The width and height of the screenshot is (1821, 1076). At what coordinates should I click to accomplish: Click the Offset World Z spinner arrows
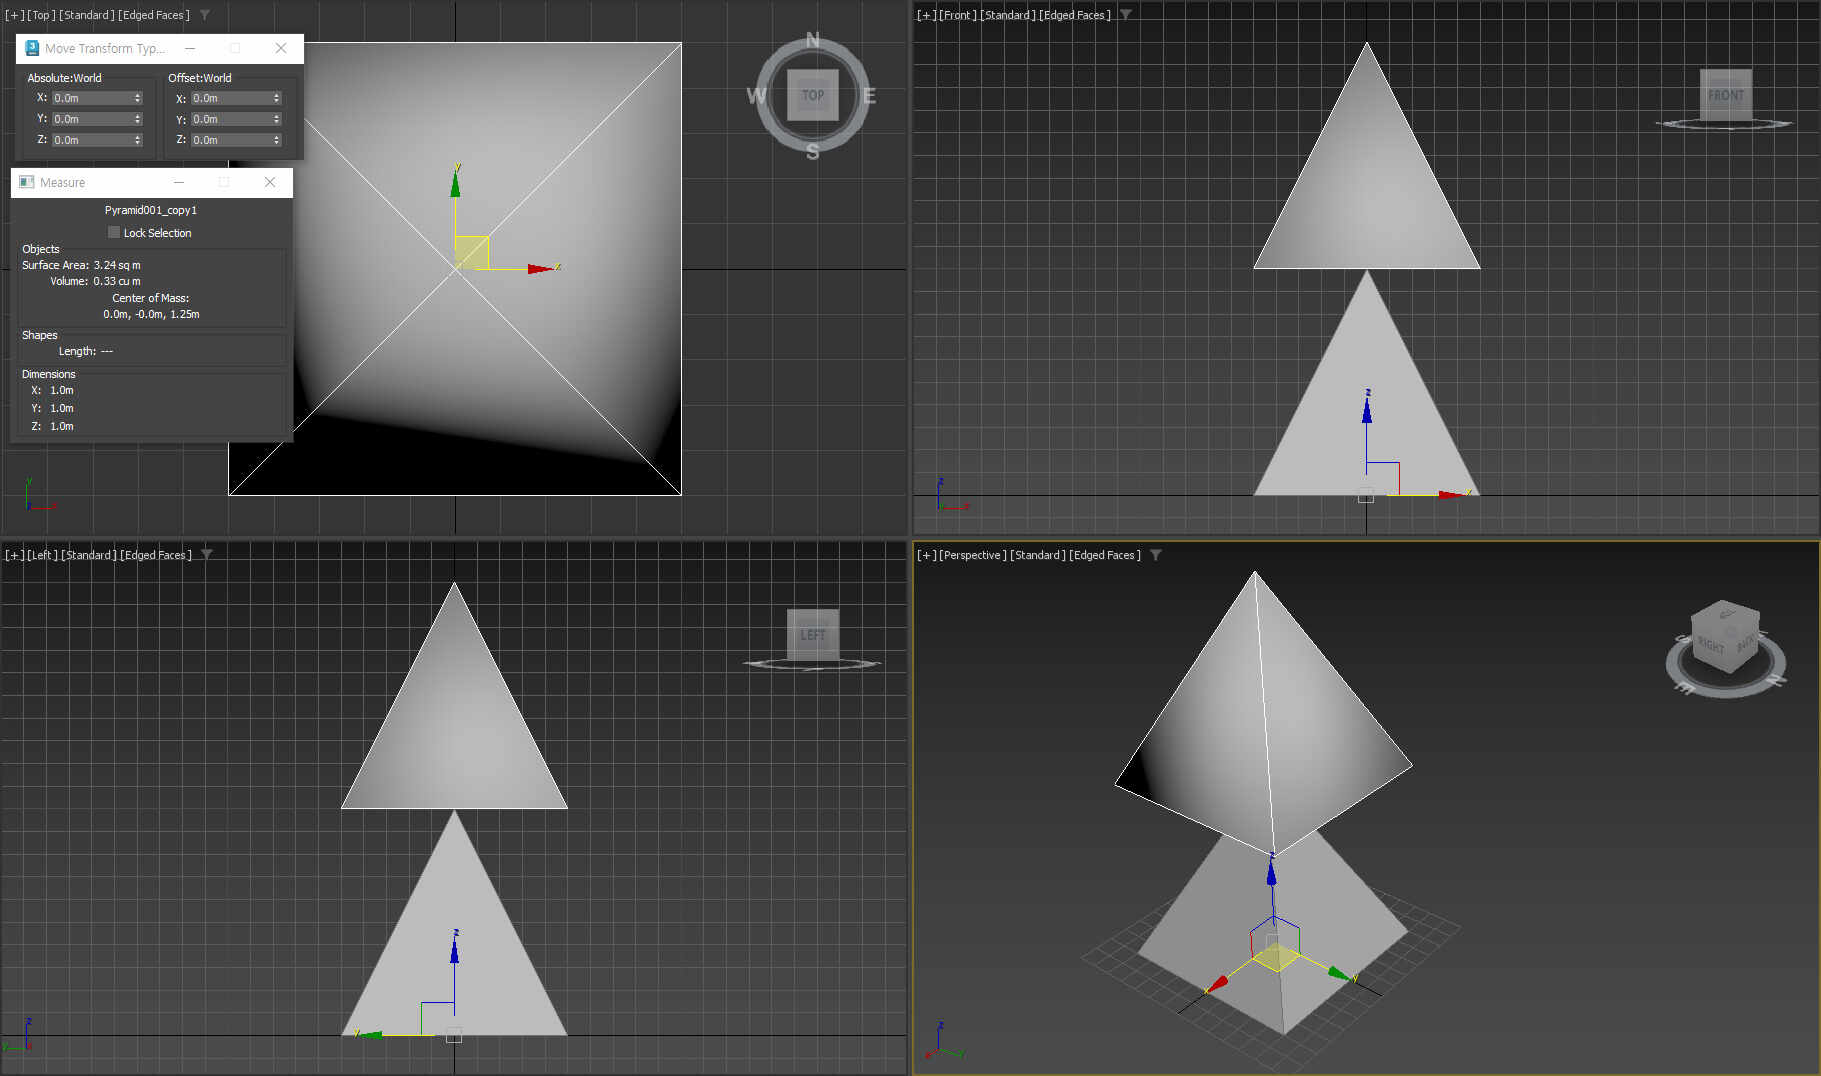click(x=277, y=140)
